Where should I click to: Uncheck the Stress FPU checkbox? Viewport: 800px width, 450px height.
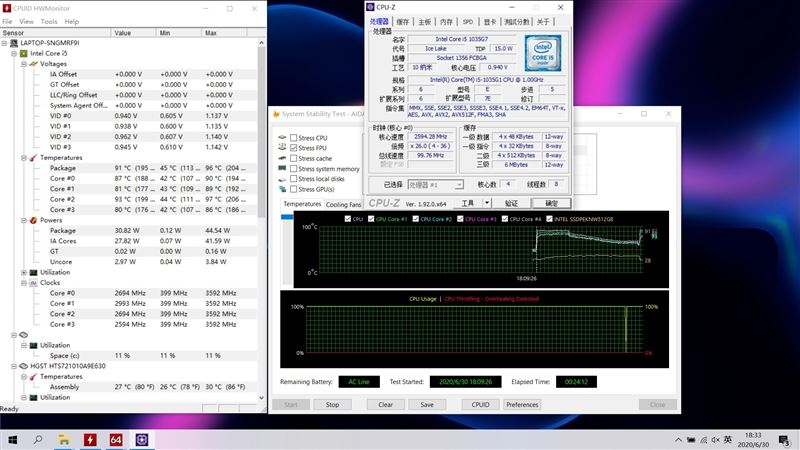(x=293, y=147)
